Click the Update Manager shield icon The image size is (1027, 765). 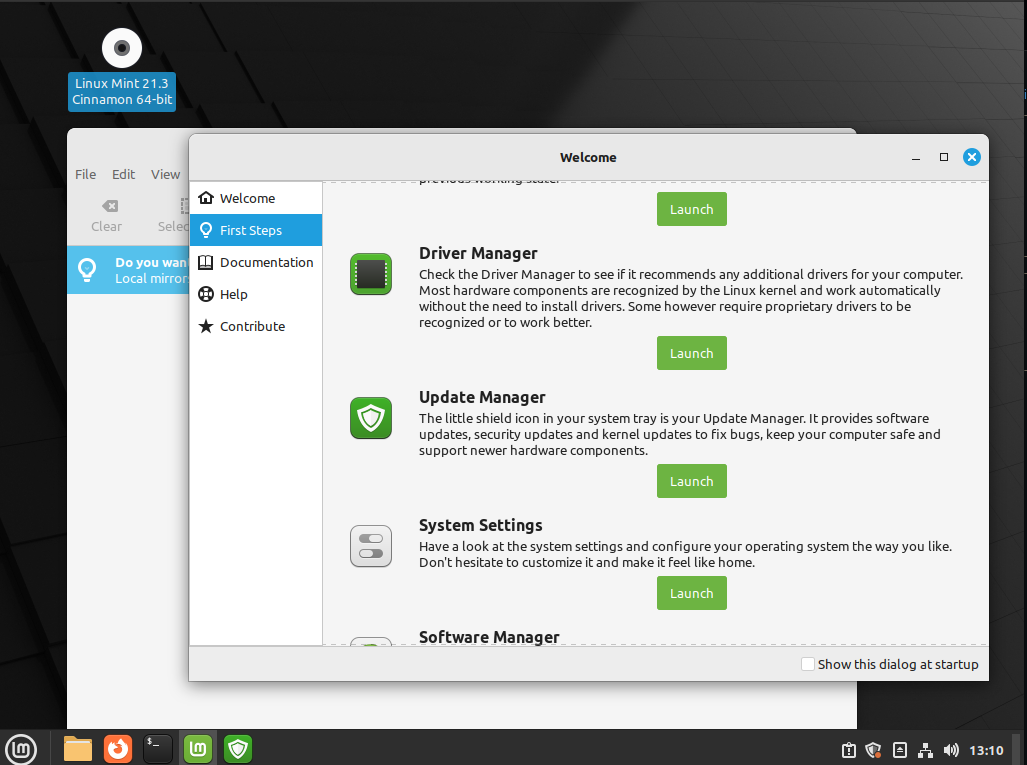pyautogui.click(x=371, y=418)
